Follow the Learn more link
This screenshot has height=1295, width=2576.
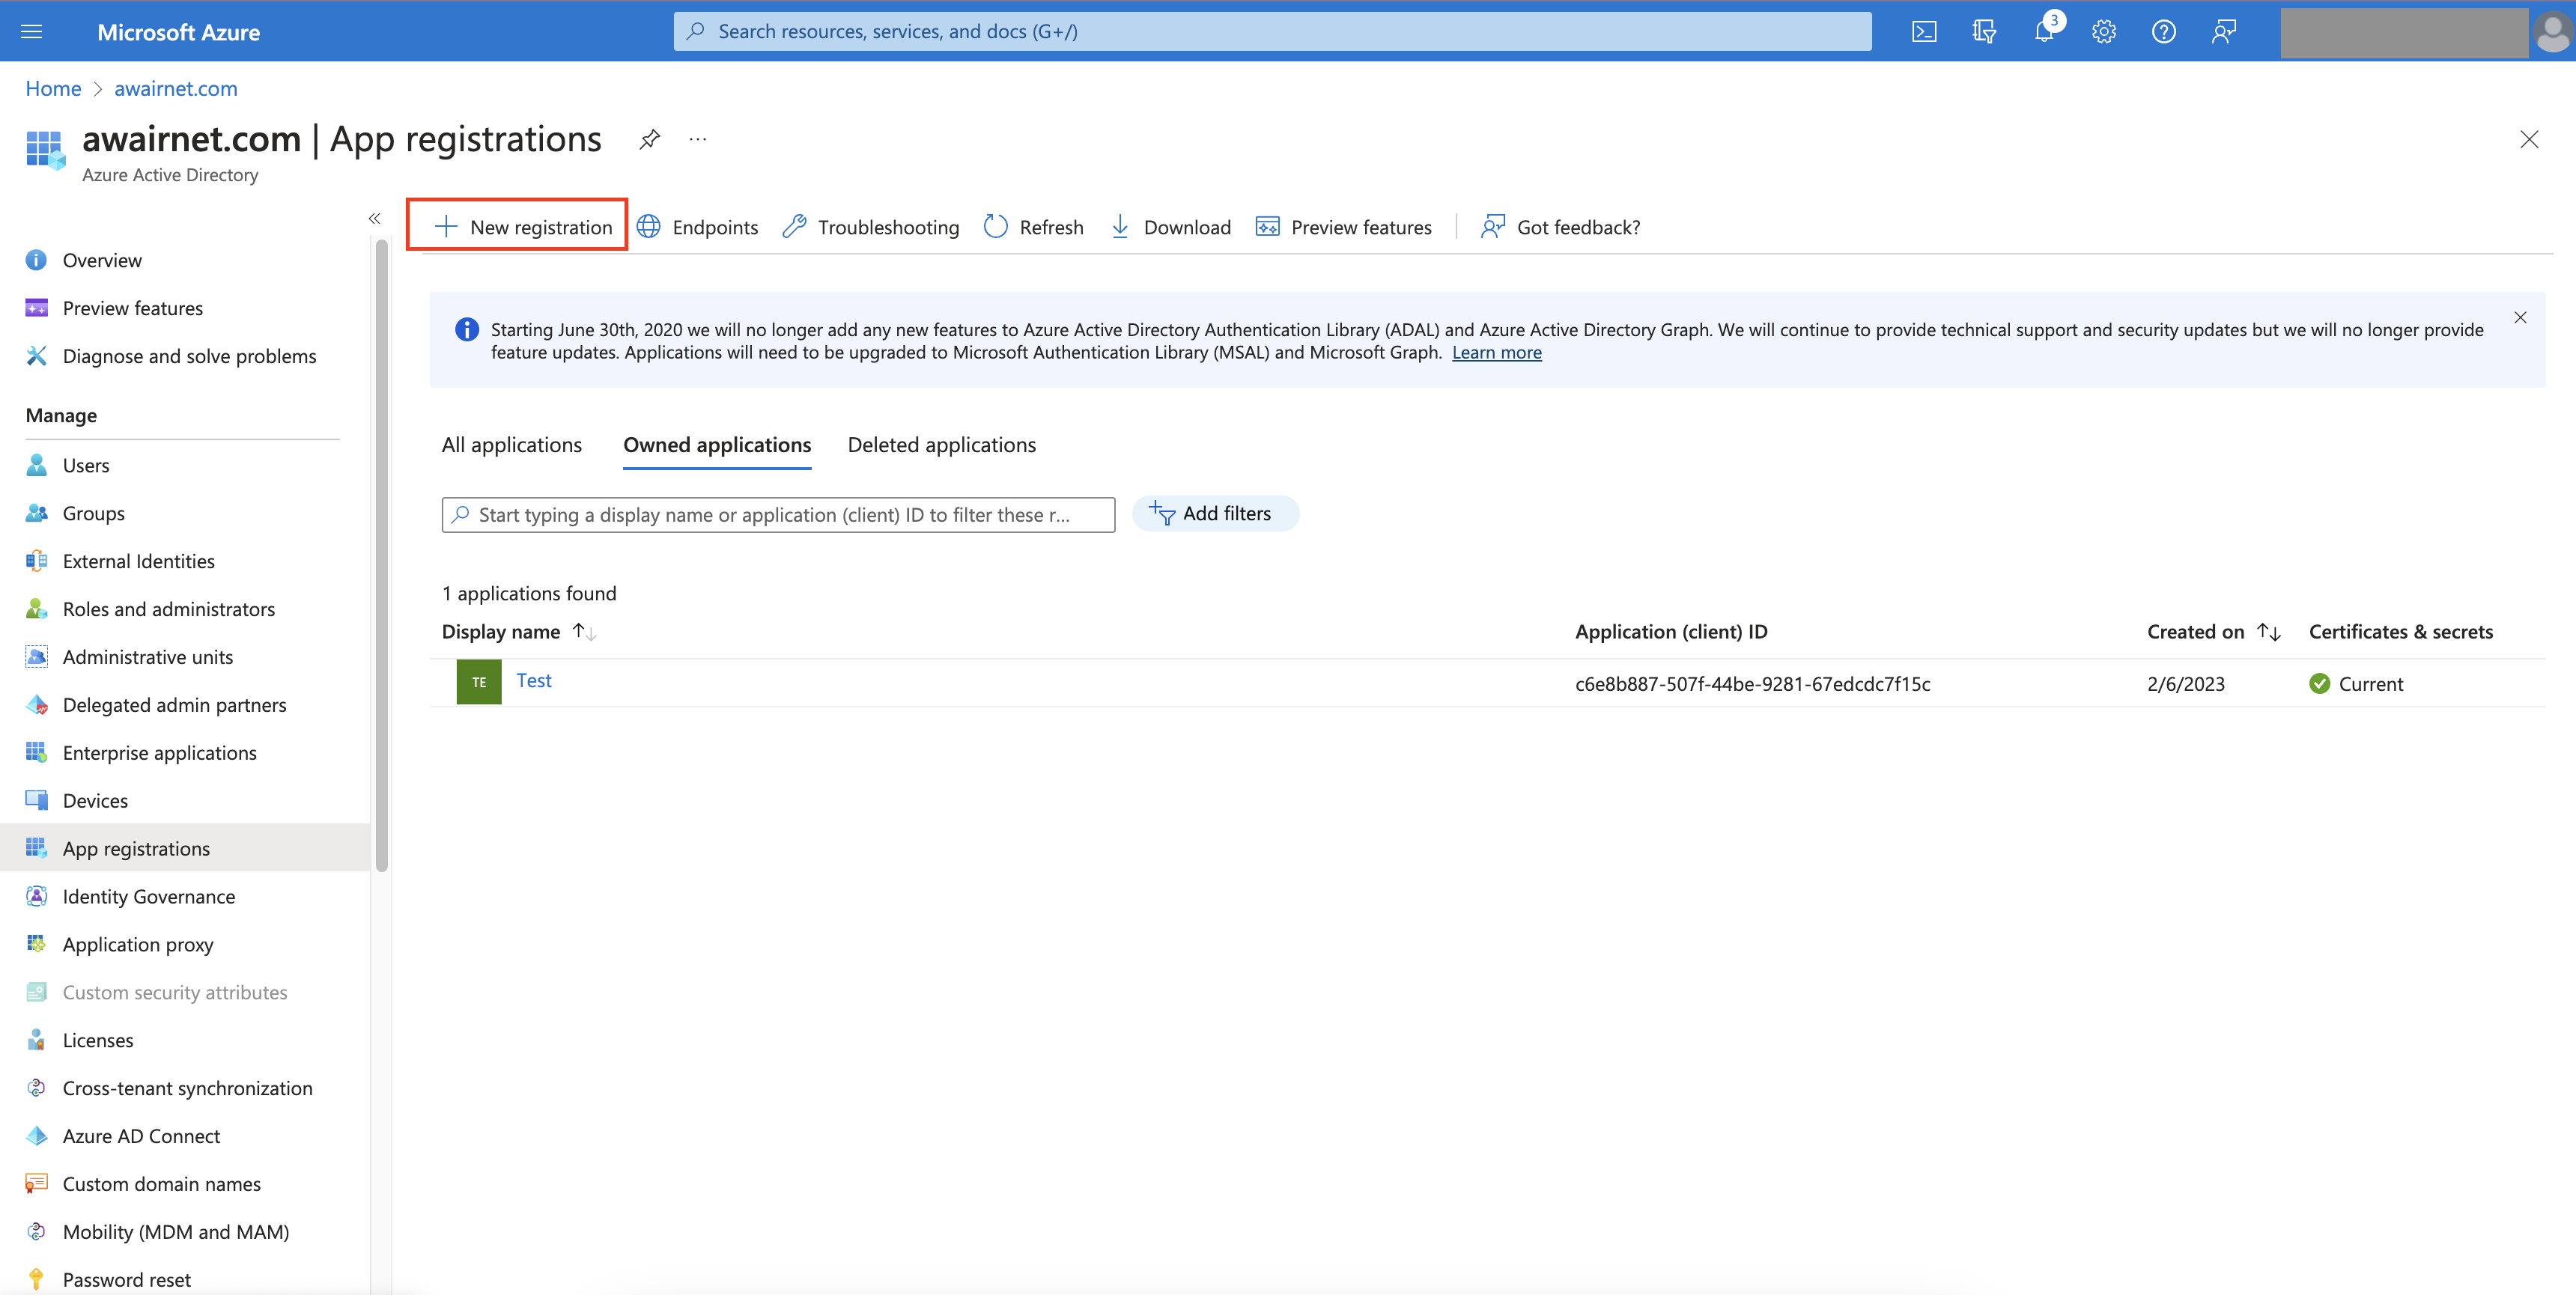1496,352
